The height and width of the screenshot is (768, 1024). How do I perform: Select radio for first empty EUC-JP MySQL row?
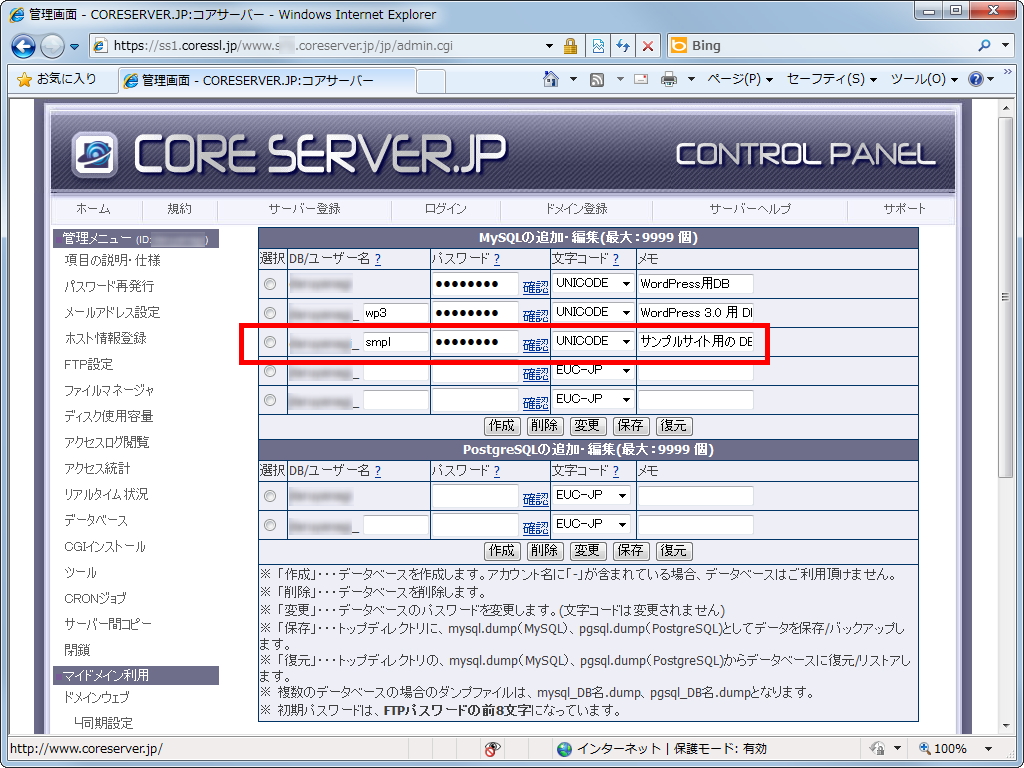(270, 371)
